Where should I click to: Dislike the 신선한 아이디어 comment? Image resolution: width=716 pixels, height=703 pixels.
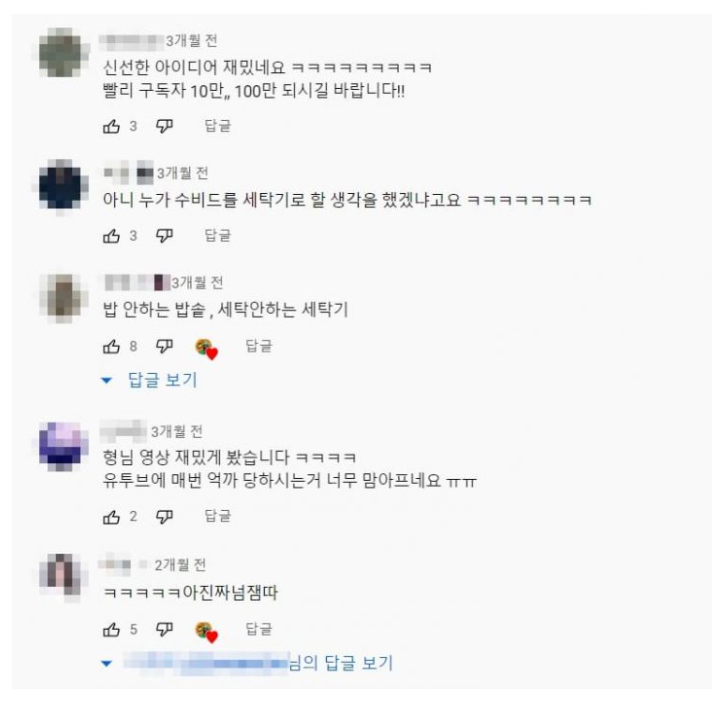pos(164,126)
